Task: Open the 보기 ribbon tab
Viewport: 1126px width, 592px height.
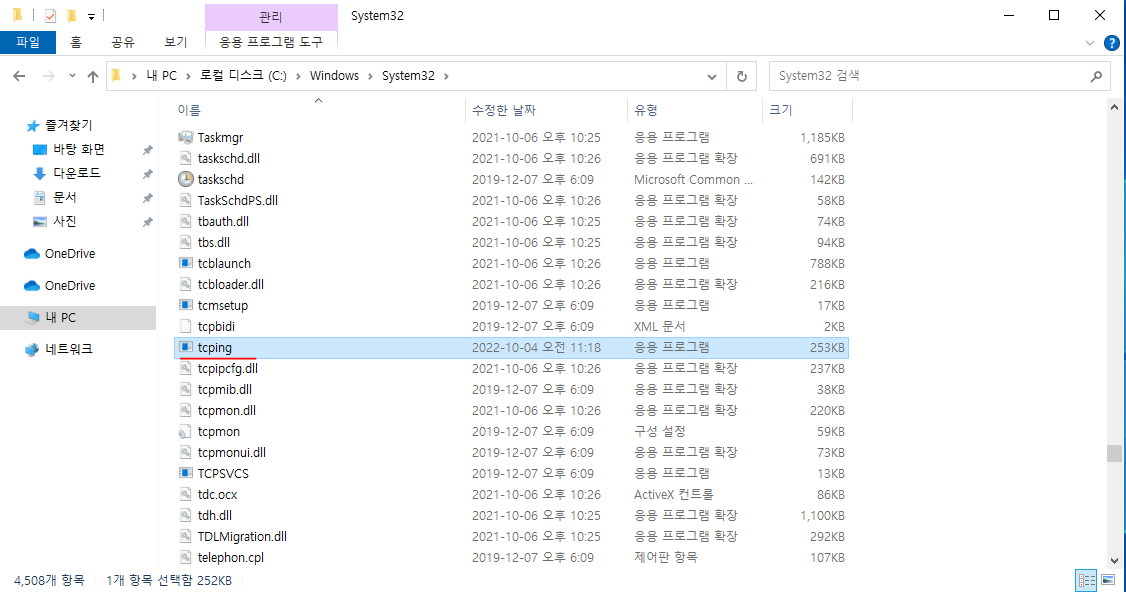Action: tap(176, 42)
